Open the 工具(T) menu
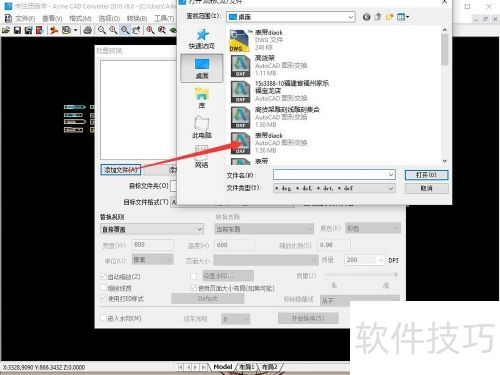This screenshot has width=500, height=375. (x=164, y=18)
